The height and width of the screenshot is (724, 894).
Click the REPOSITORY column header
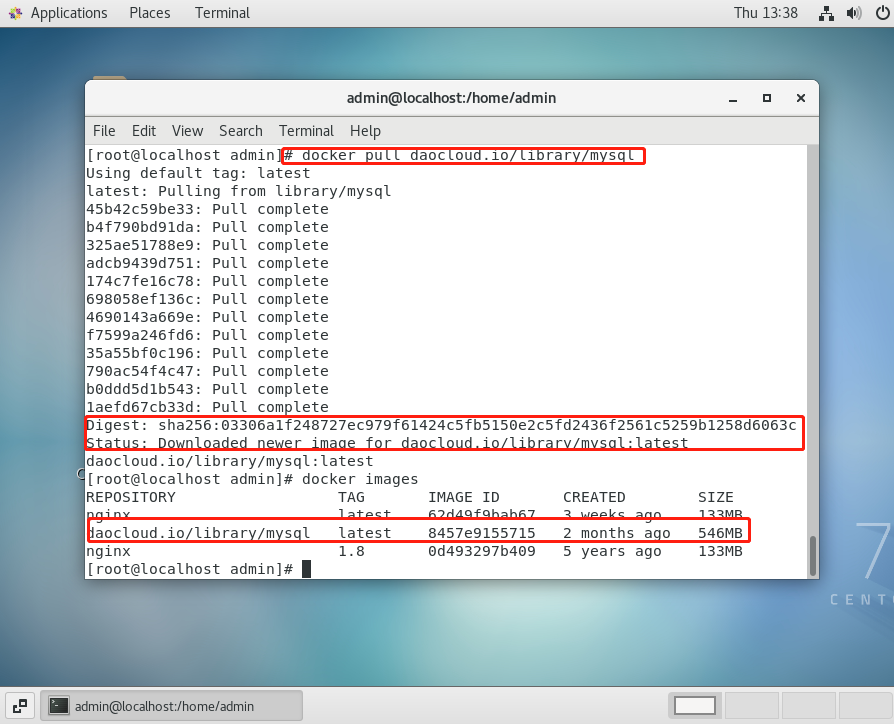pos(131,497)
